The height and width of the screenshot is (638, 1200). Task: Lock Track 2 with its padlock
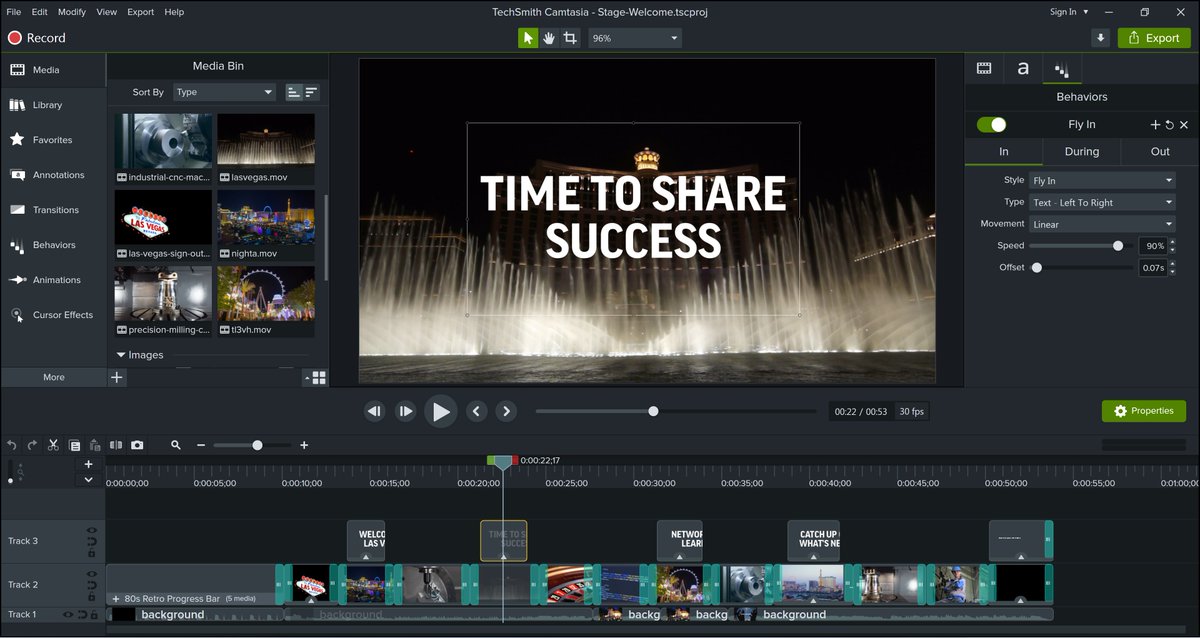[91, 596]
